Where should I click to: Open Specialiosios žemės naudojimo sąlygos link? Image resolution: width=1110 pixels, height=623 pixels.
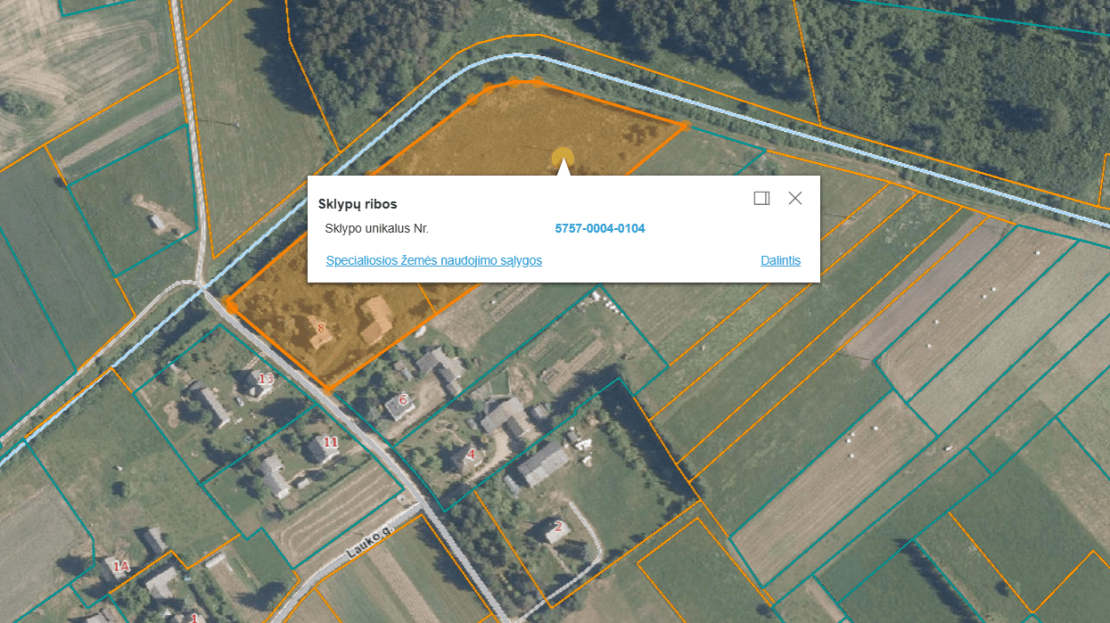pyautogui.click(x=434, y=261)
